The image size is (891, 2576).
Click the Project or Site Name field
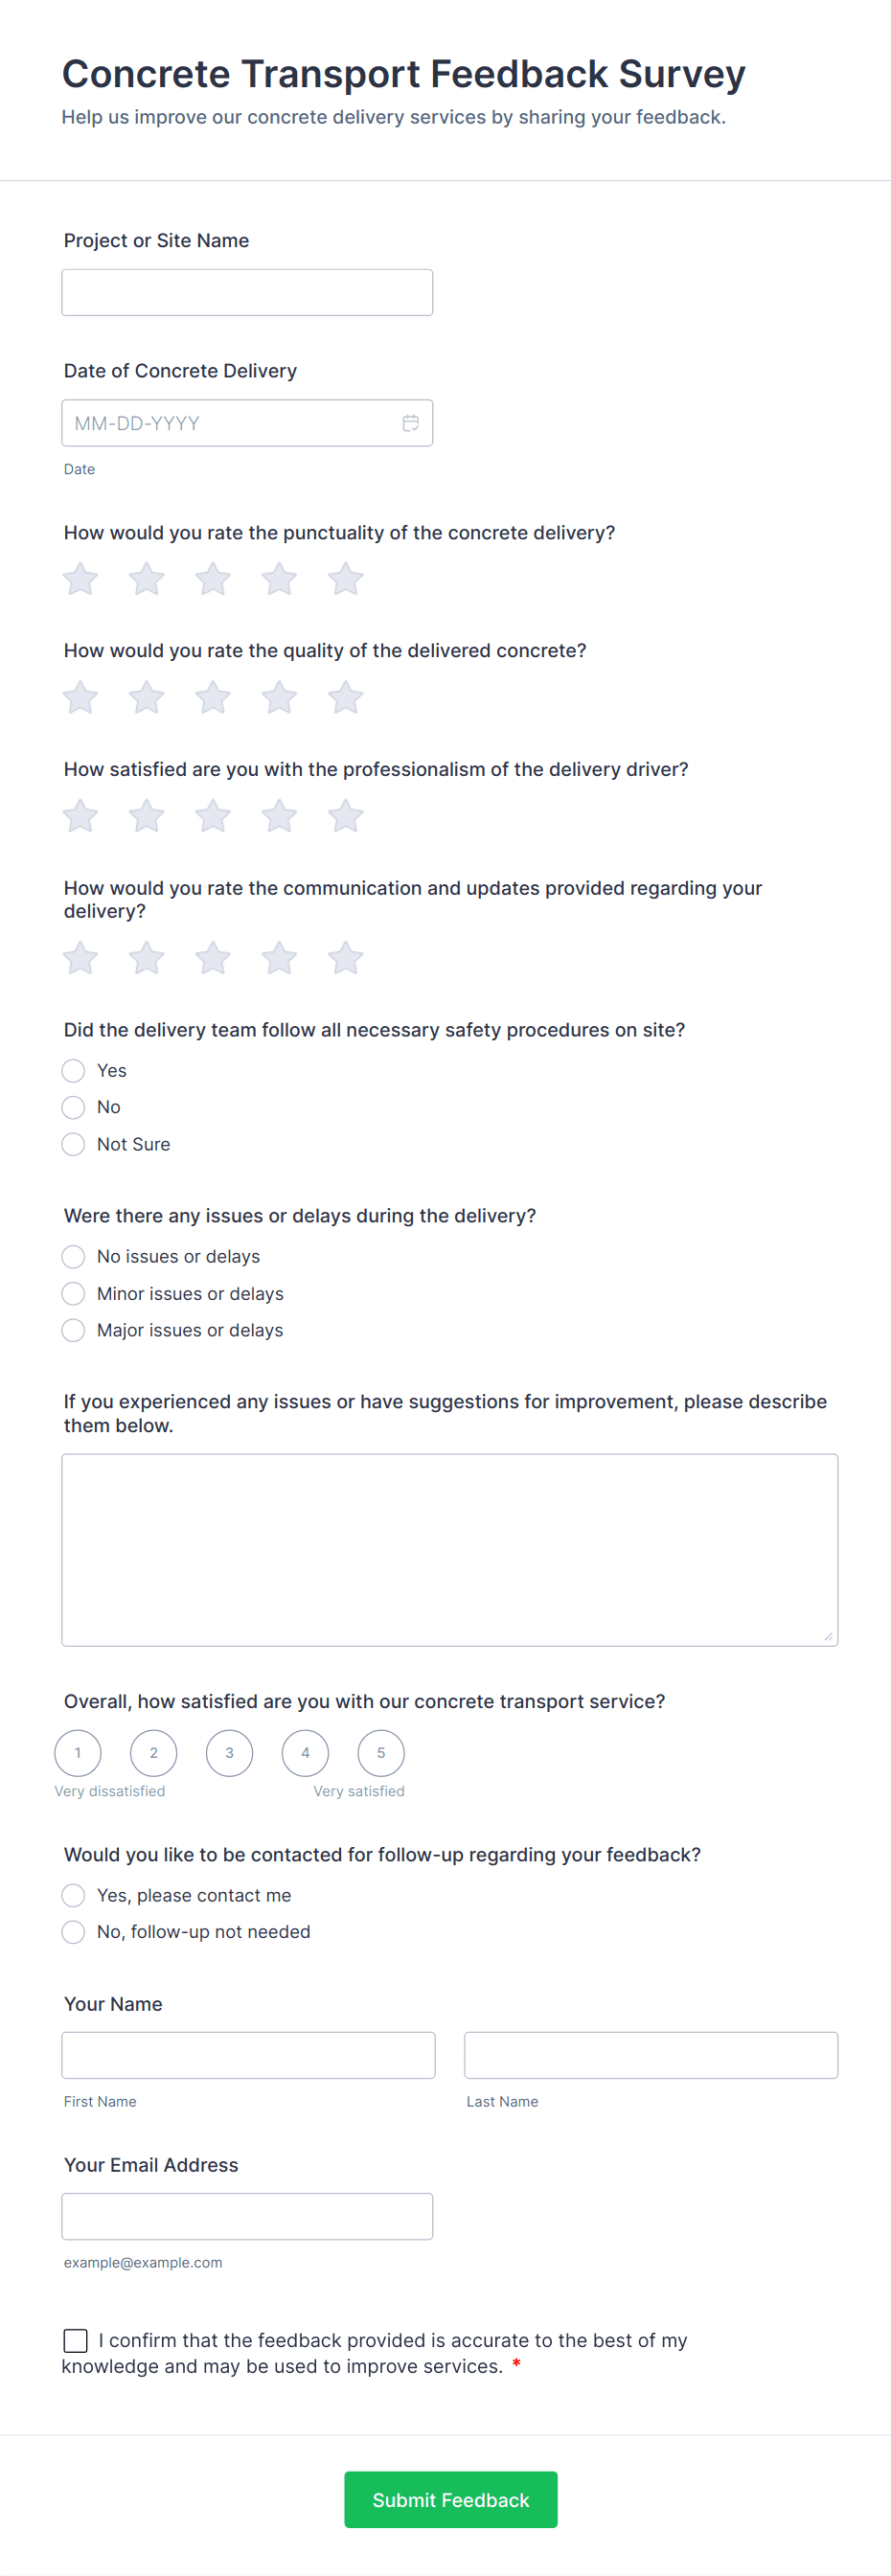246,291
